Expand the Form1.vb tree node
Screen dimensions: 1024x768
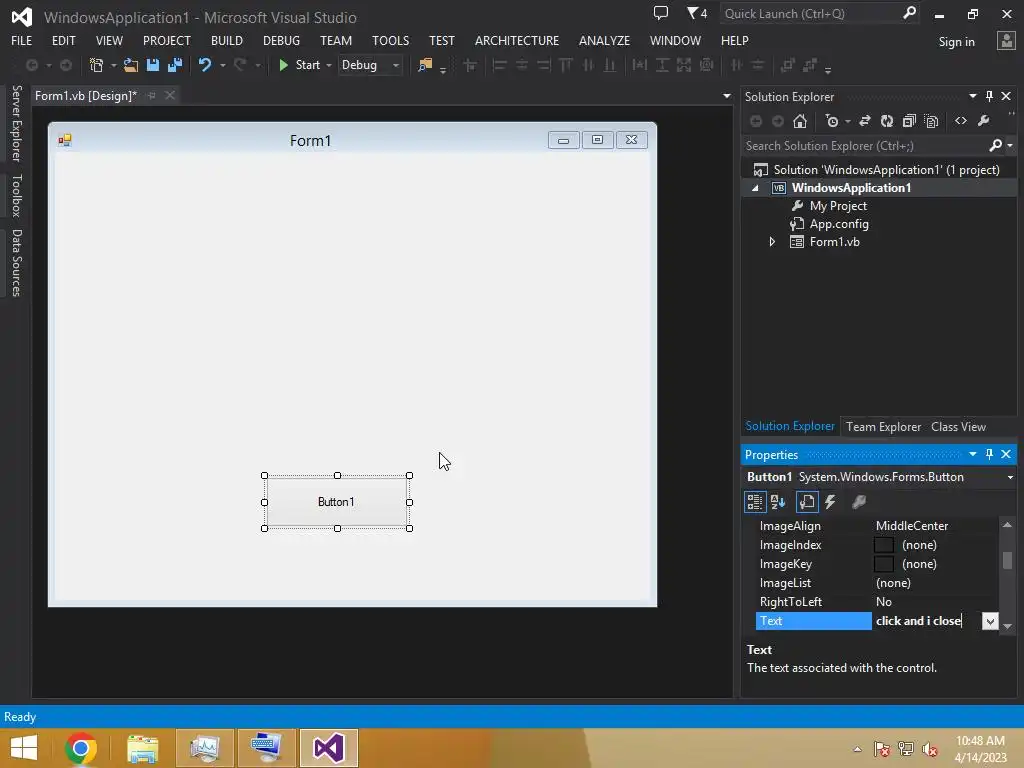[x=772, y=242]
